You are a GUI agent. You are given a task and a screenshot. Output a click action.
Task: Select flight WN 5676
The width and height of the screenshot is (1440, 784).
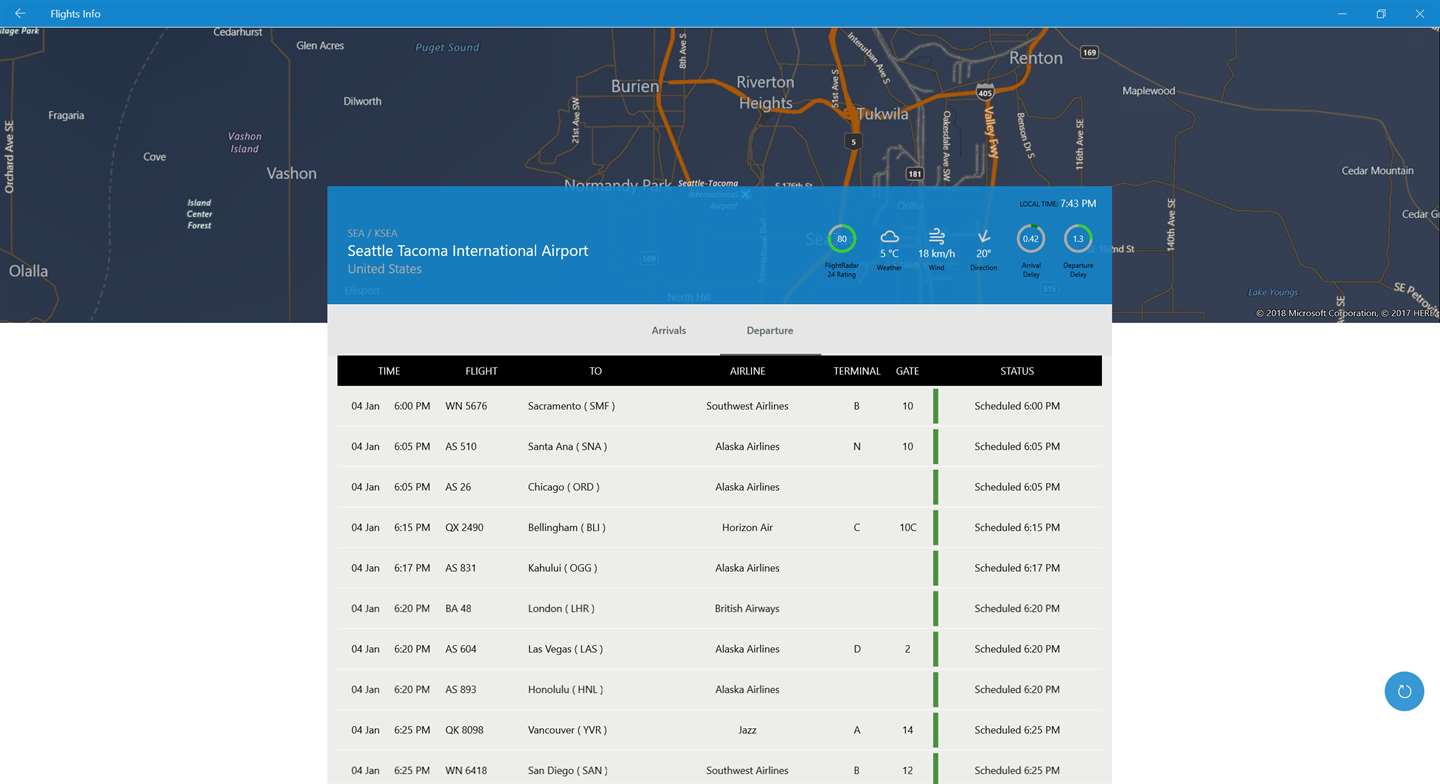(719, 406)
